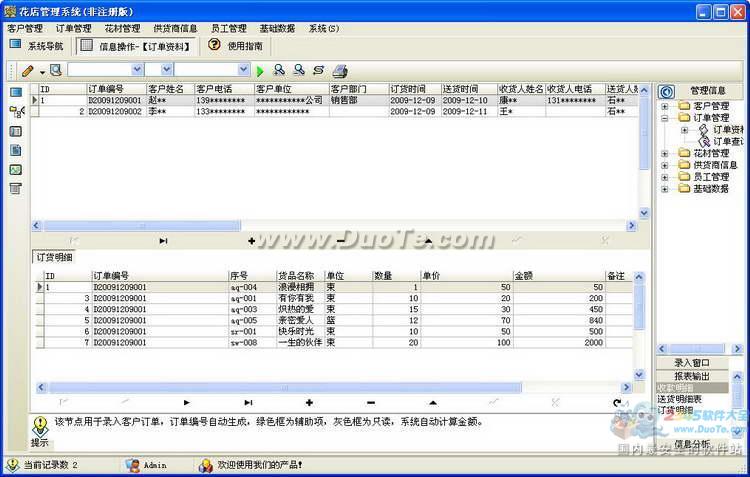Click the trash-bin style icon in left sidebar
The image size is (750, 477).
point(16,189)
